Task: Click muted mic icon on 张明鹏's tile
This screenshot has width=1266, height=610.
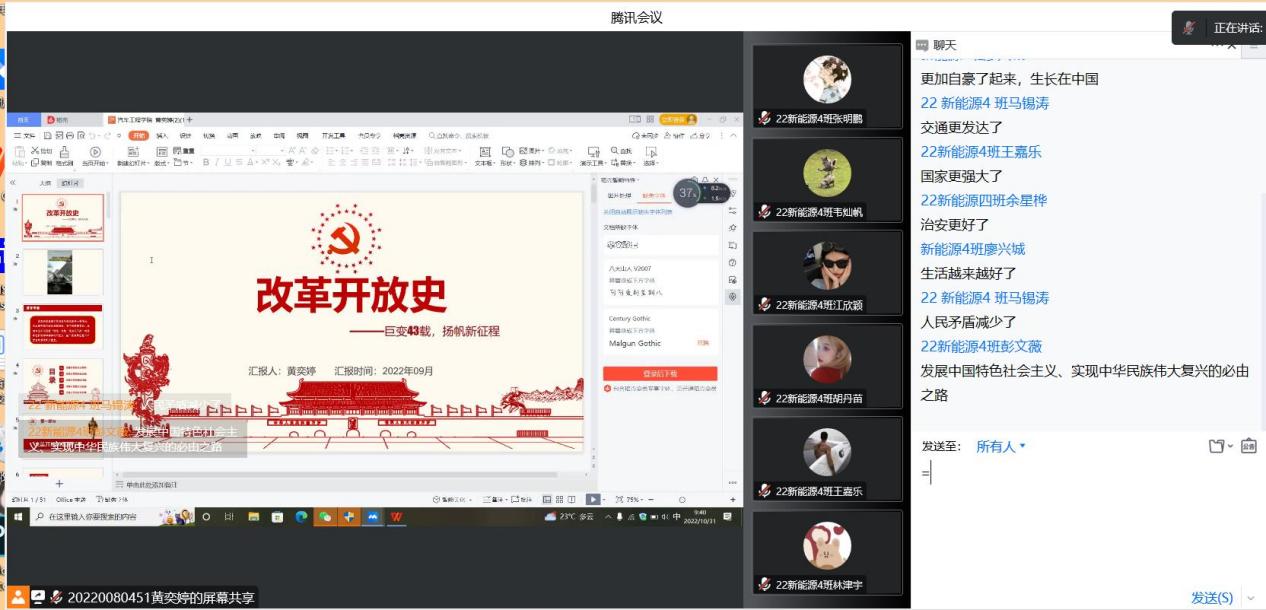Action: coord(764,118)
